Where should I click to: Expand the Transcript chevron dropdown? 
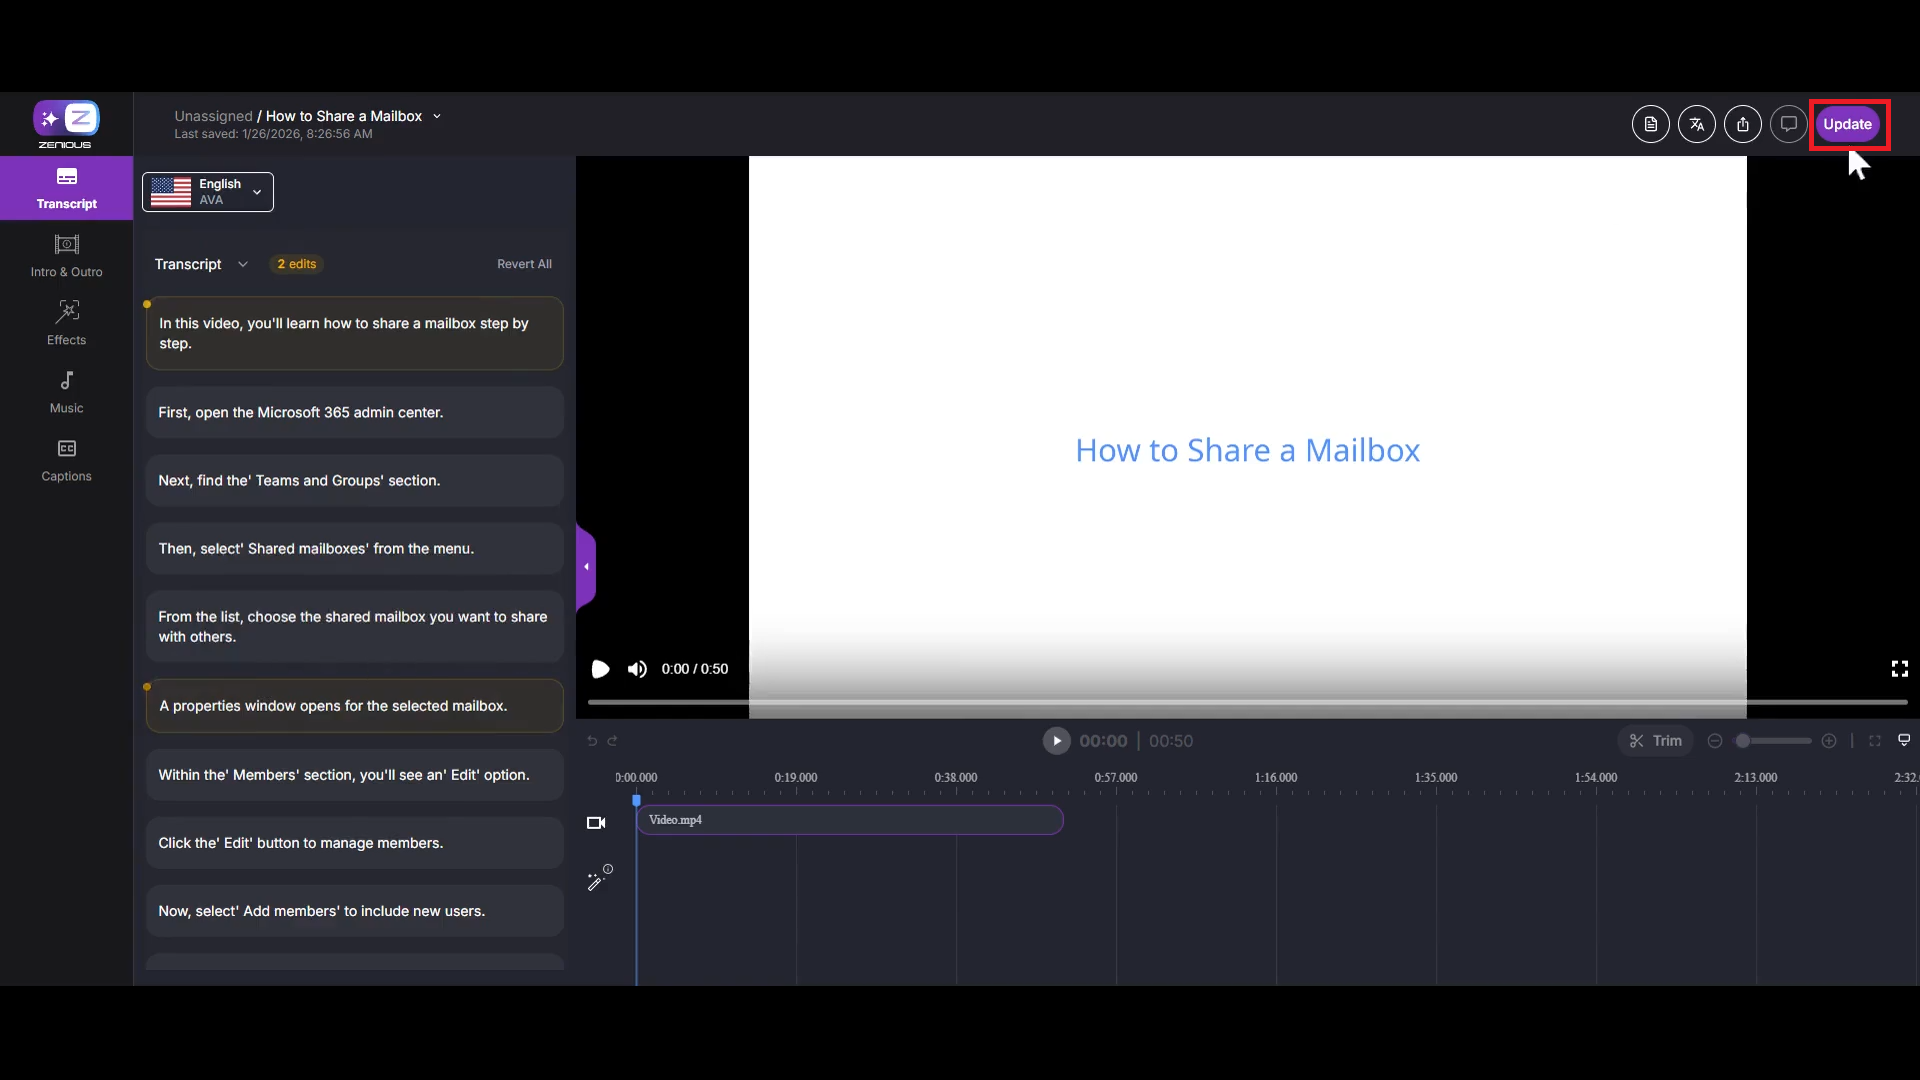(243, 264)
